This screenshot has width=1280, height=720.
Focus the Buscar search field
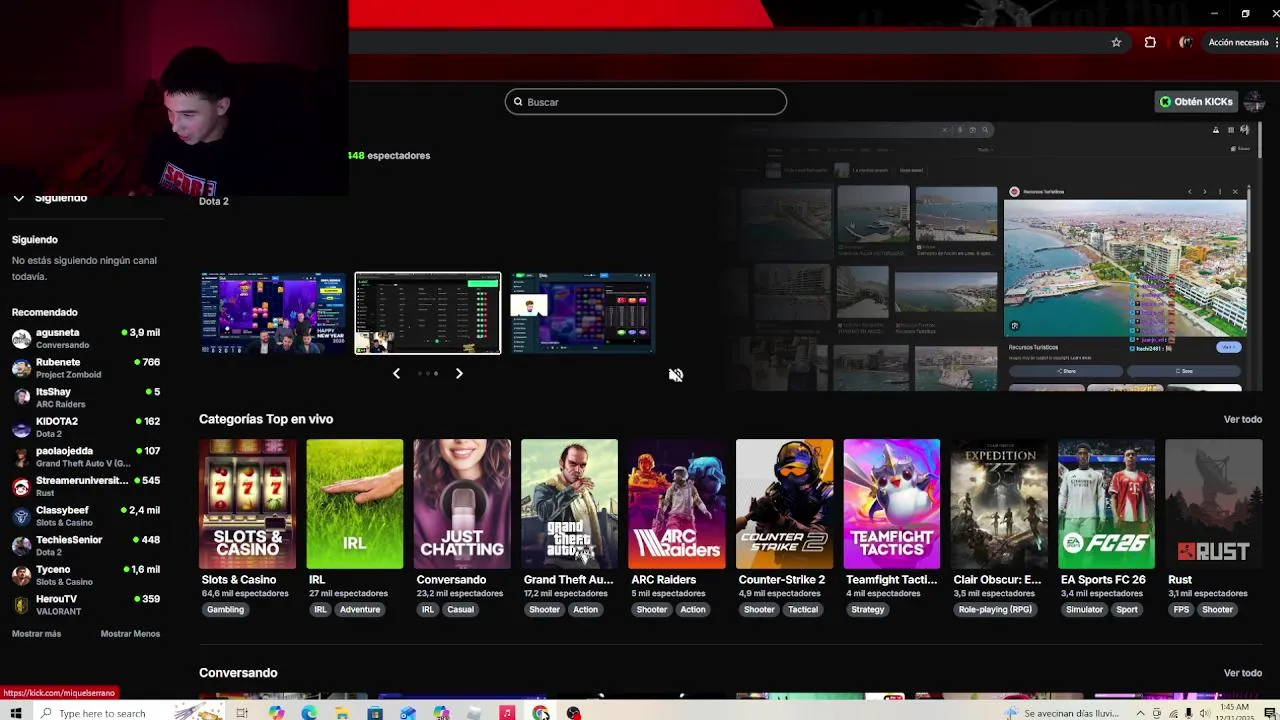tap(646, 102)
